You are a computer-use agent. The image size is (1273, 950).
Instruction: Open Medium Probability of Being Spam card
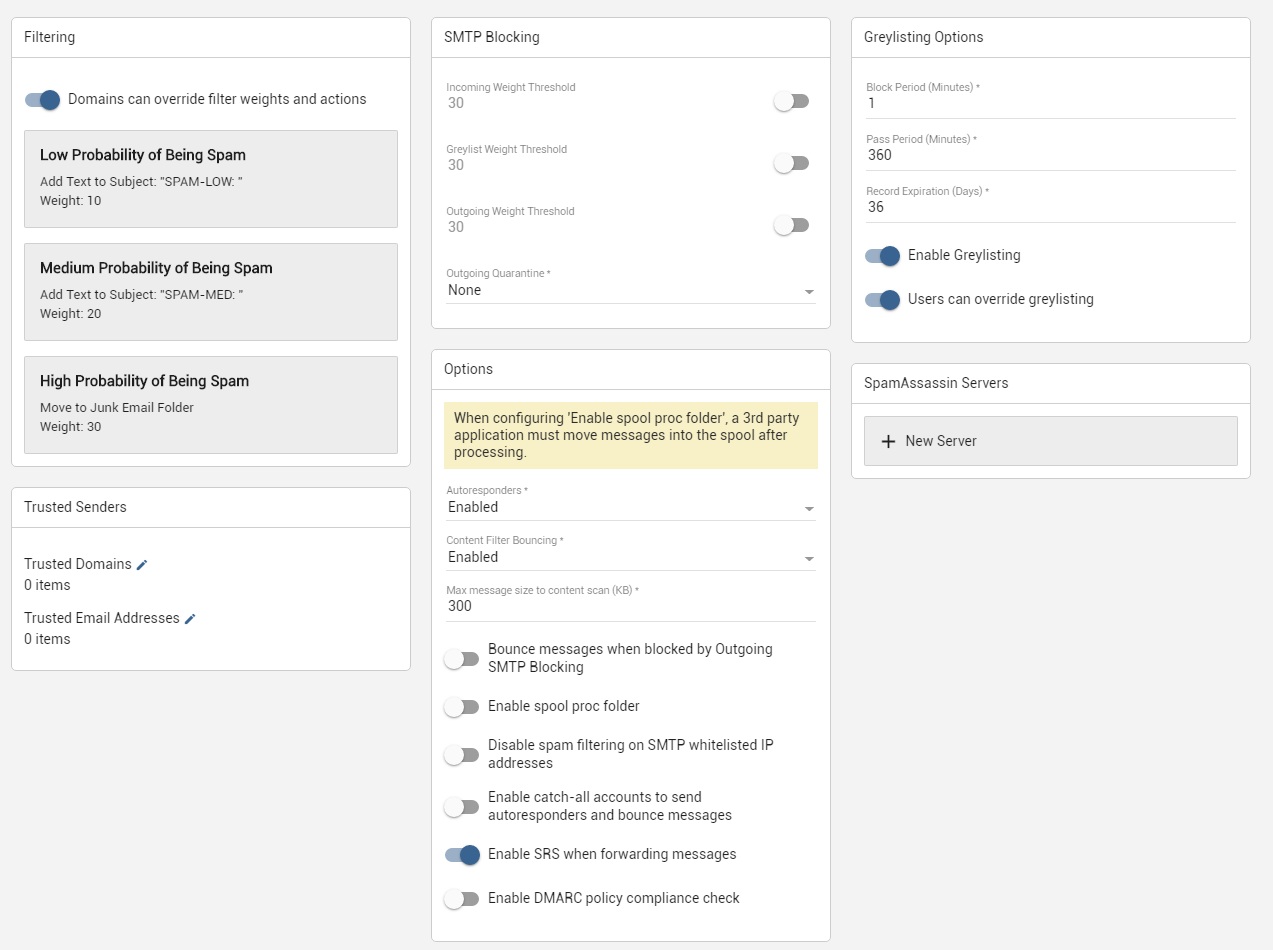[211, 291]
